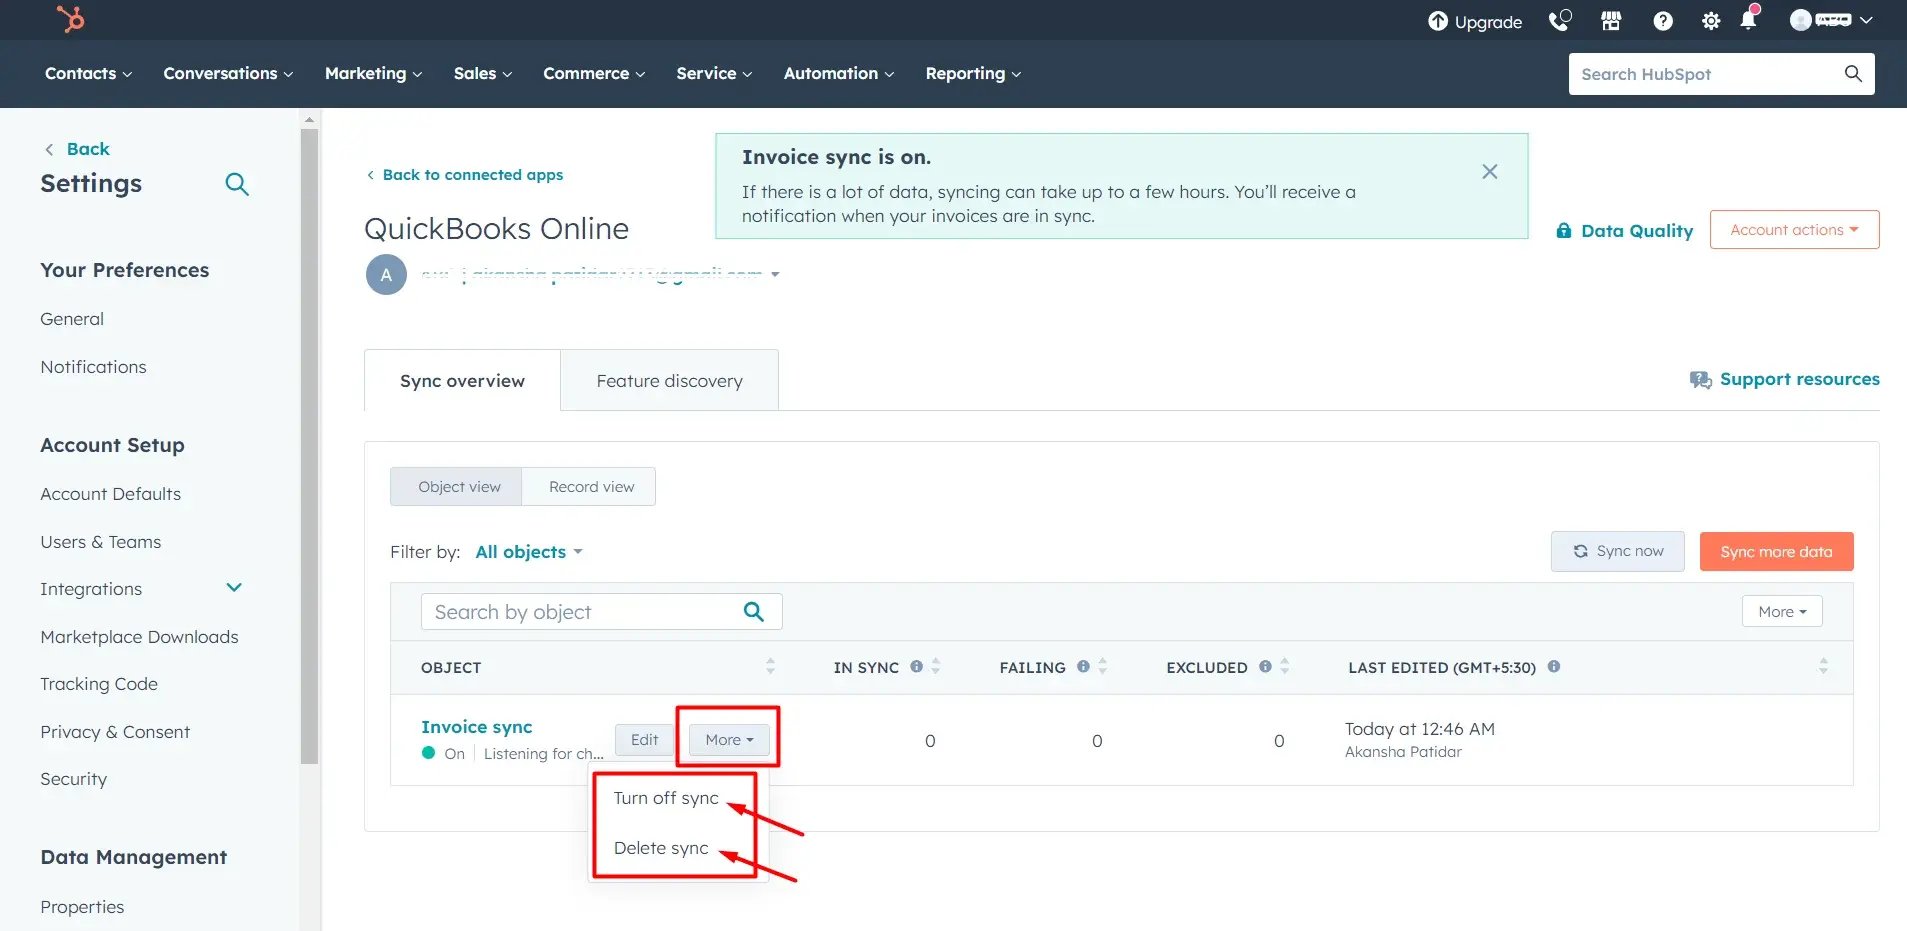Open the Conversations menu
This screenshot has height=931, width=1907.
point(228,74)
